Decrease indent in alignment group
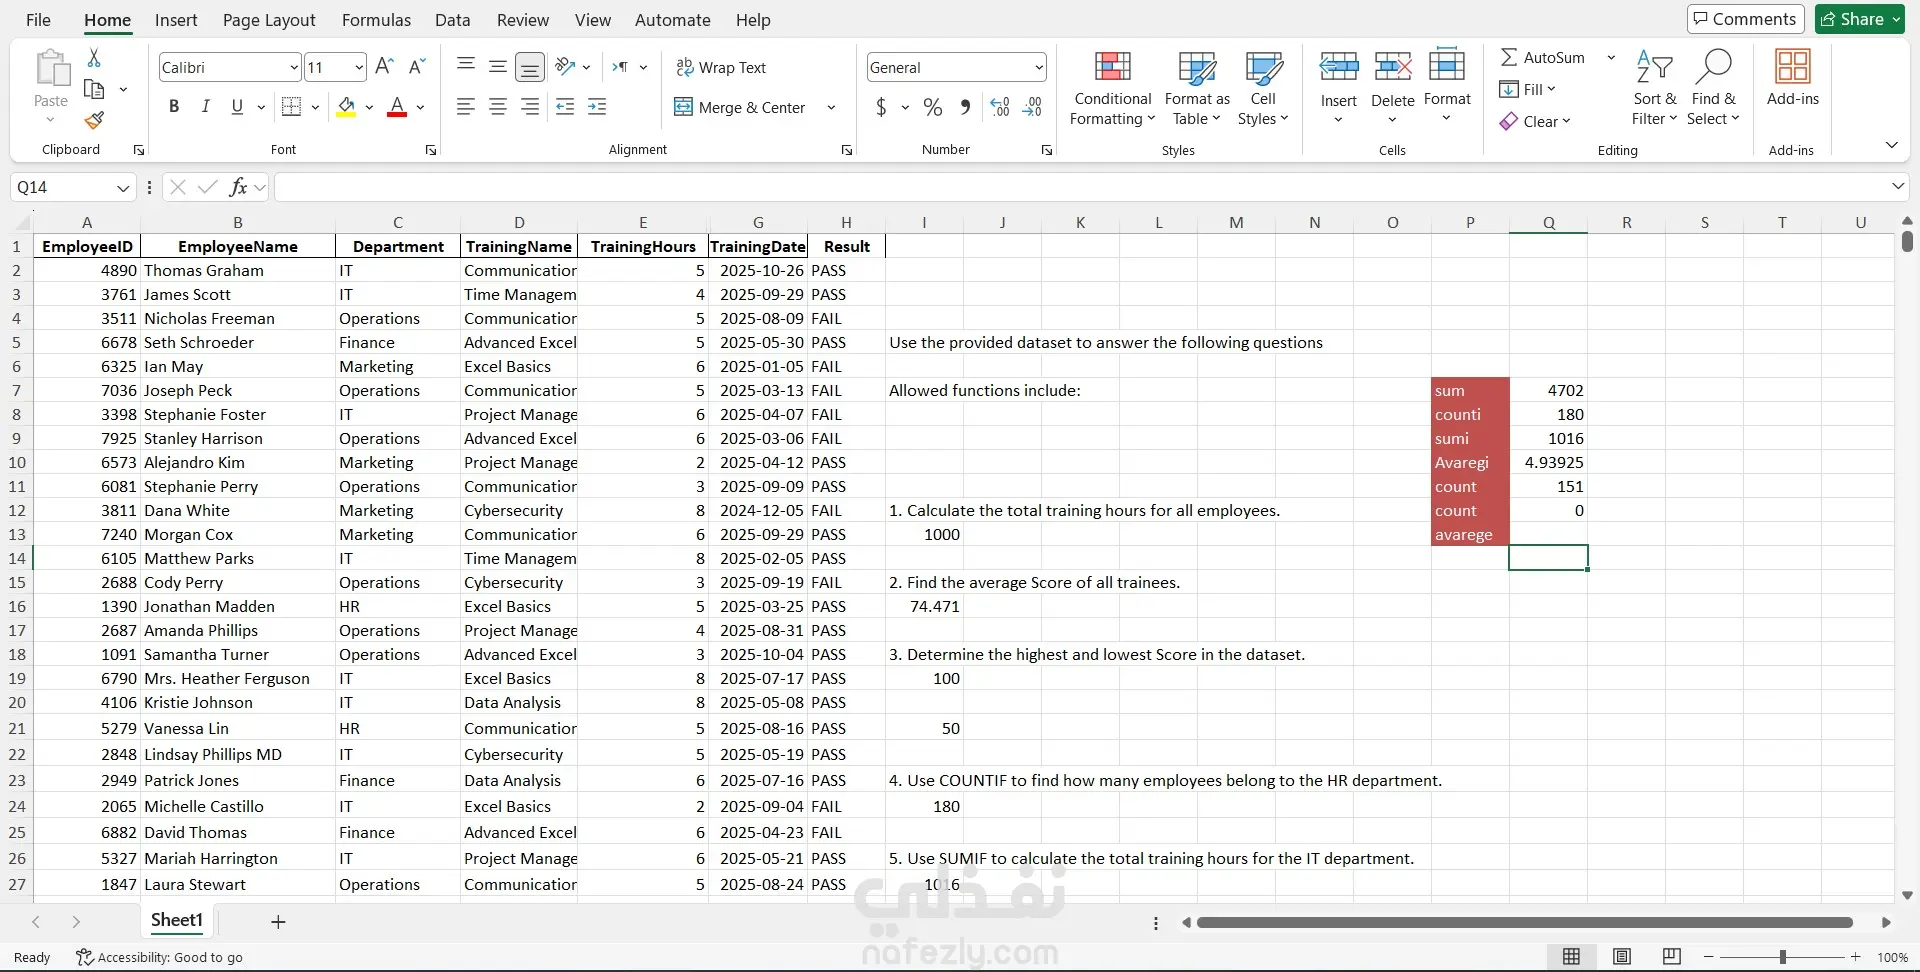The width and height of the screenshot is (1920, 972). [565, 106]
